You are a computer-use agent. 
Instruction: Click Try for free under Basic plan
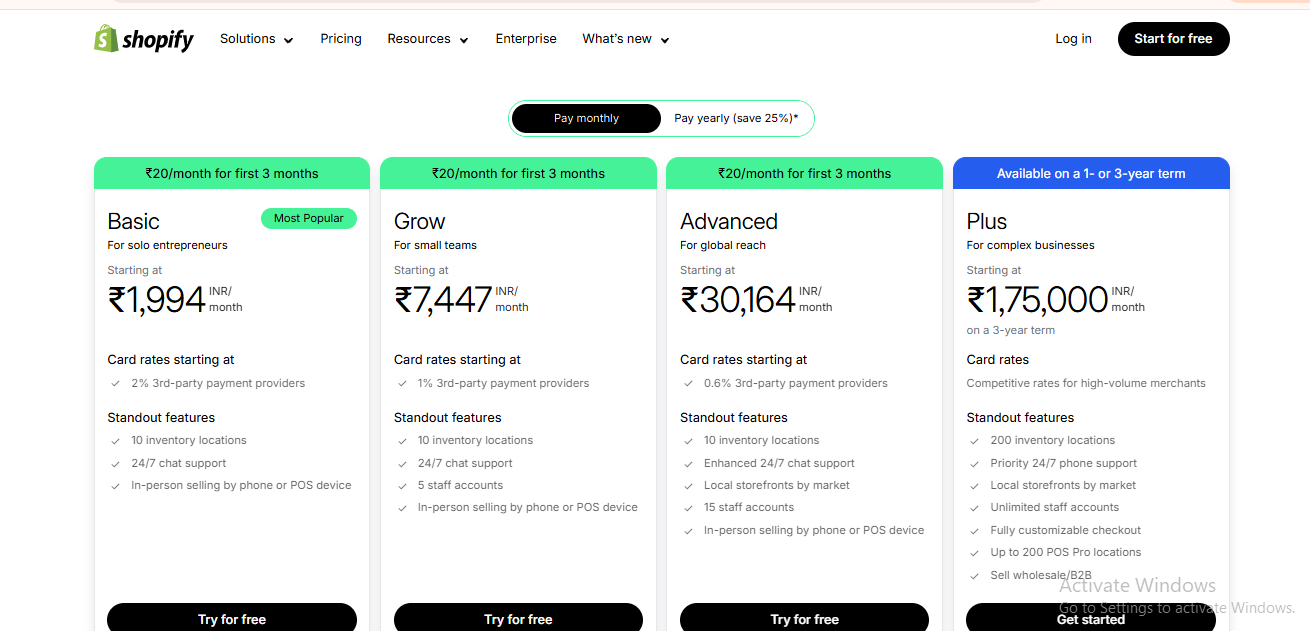point(232,618)
